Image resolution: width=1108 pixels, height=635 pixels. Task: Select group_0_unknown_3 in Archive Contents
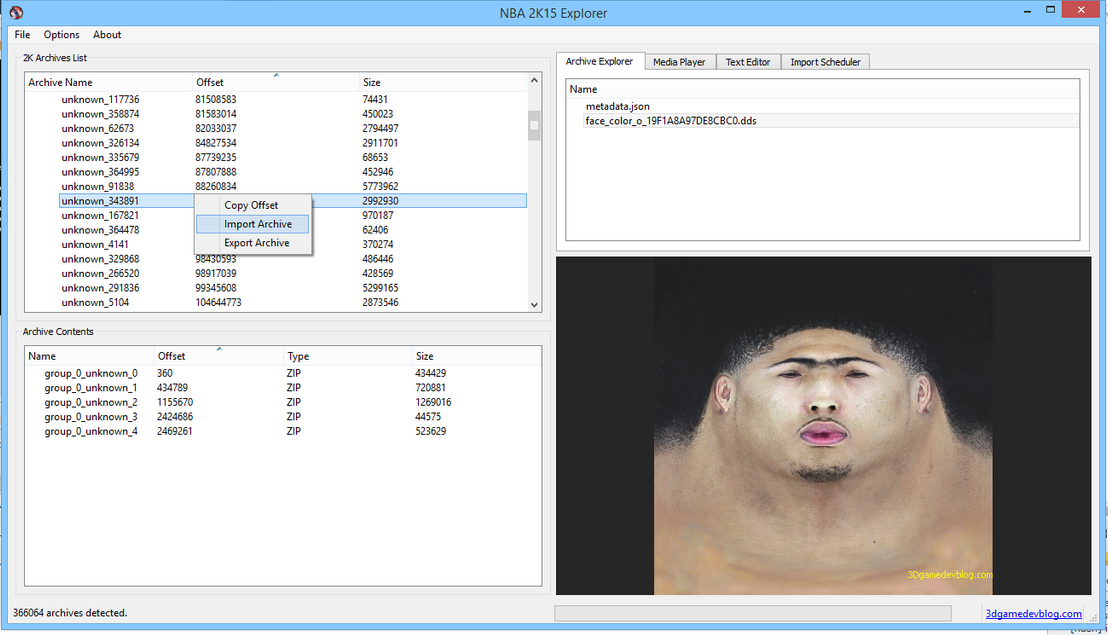point(91,417)
